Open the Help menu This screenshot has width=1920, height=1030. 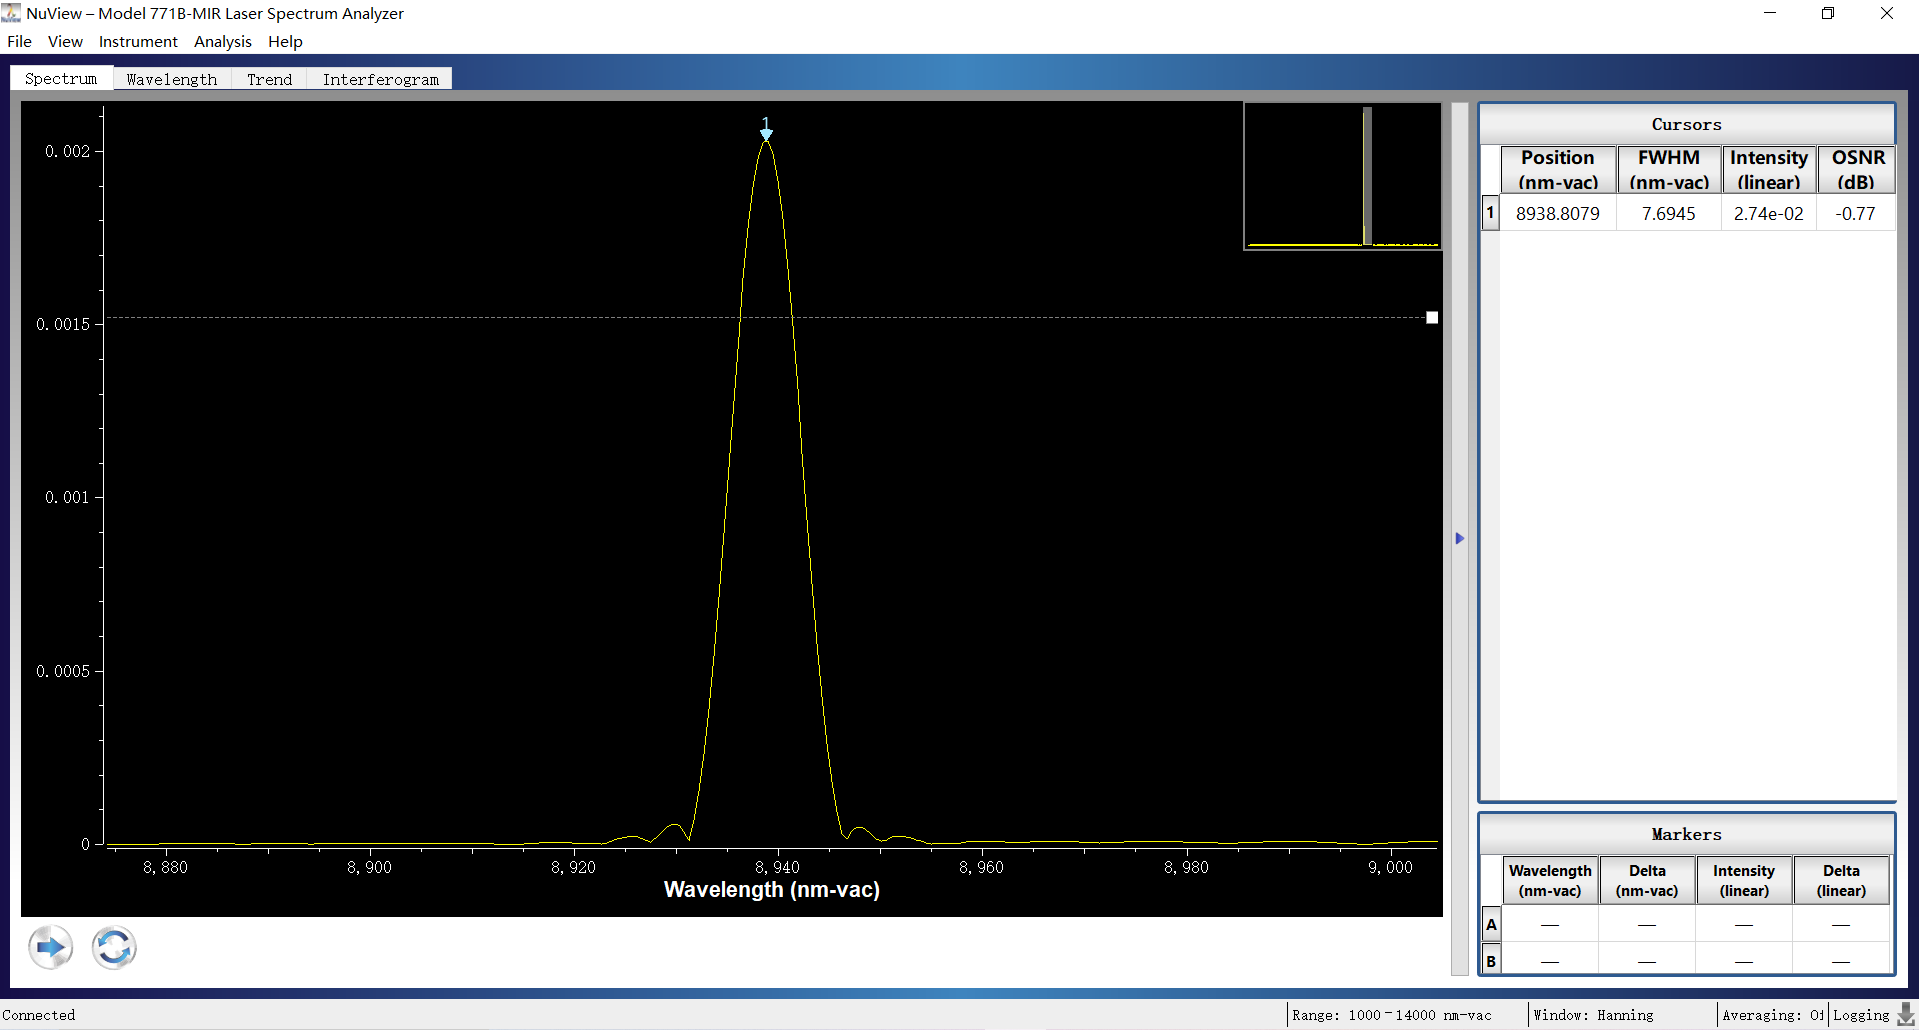click(285, 41)
